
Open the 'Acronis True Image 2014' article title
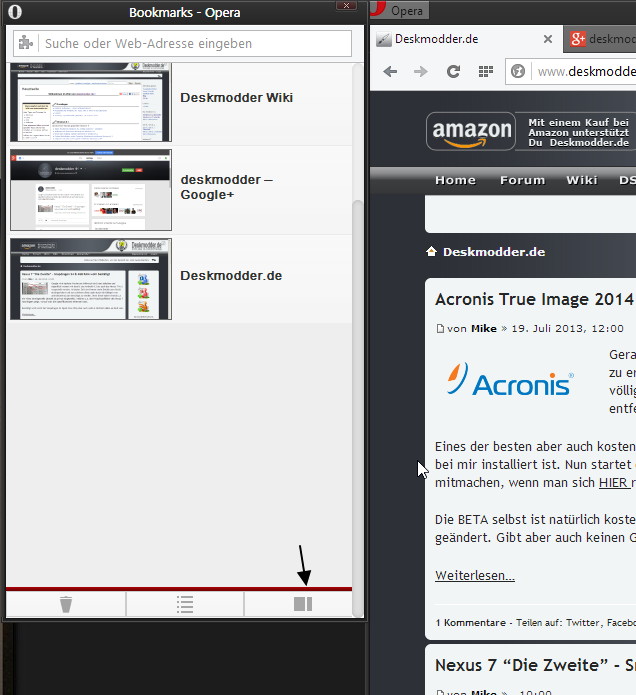(x=534, y=299)
